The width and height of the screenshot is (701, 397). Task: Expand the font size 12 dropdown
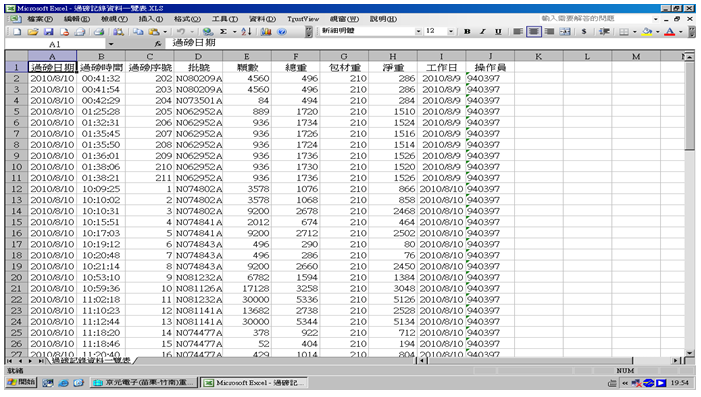click(x=451, y=31)
